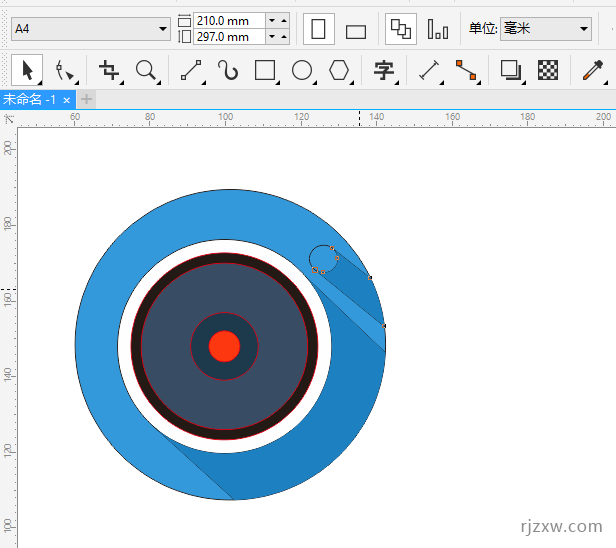The image size is (616, 548).
Task: Select the Shape edit tool
Action: click(x=65, y=70)
